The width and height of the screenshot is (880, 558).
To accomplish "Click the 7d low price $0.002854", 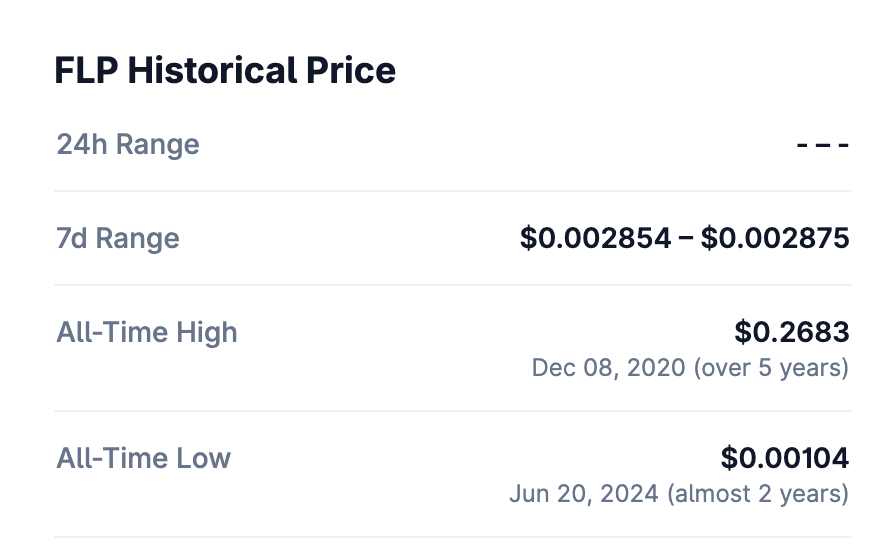I will pos(595,239).
